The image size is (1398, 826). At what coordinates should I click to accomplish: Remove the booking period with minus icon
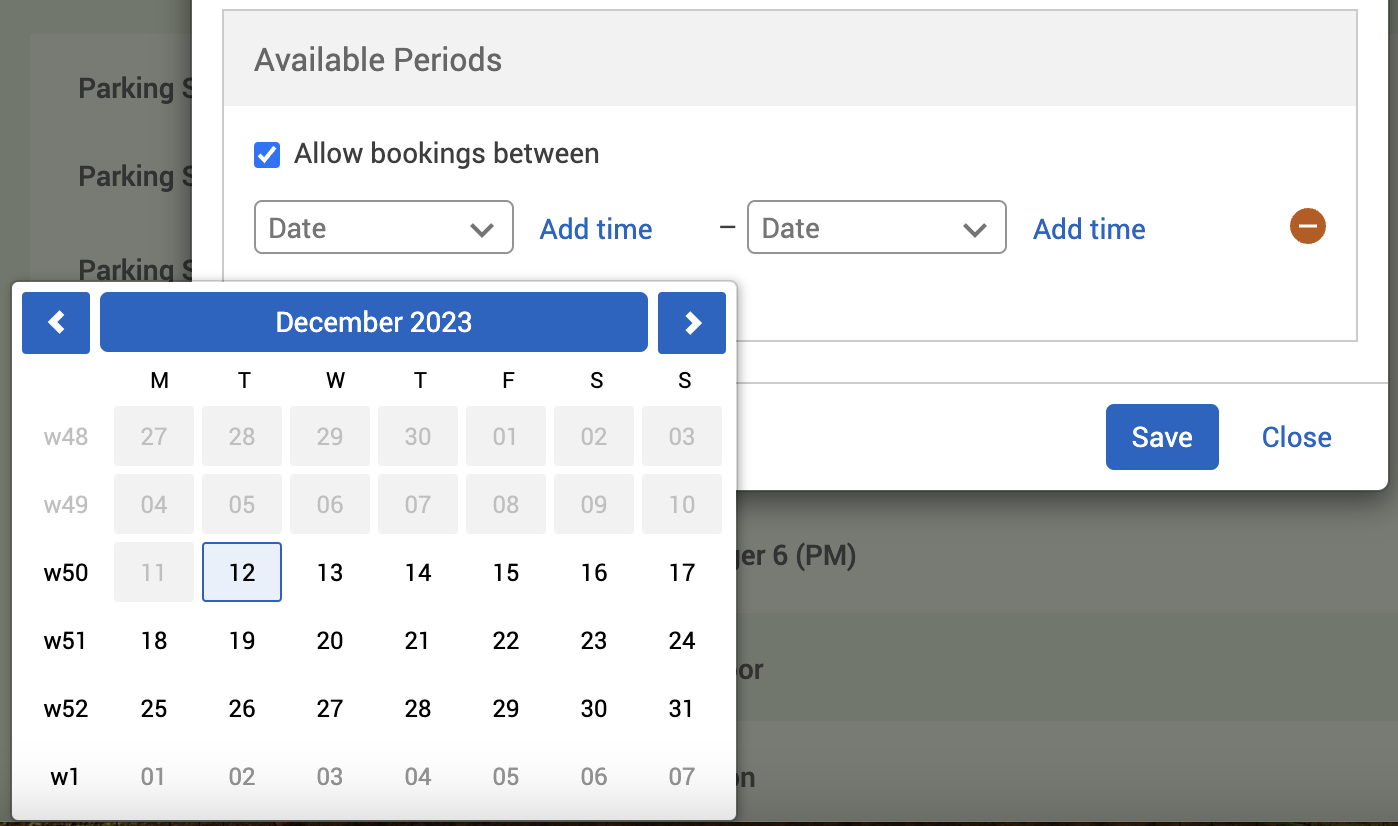coord(1307,226)
